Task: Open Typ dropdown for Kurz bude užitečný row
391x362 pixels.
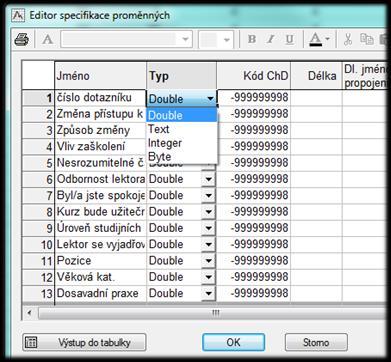Action: 209,212
